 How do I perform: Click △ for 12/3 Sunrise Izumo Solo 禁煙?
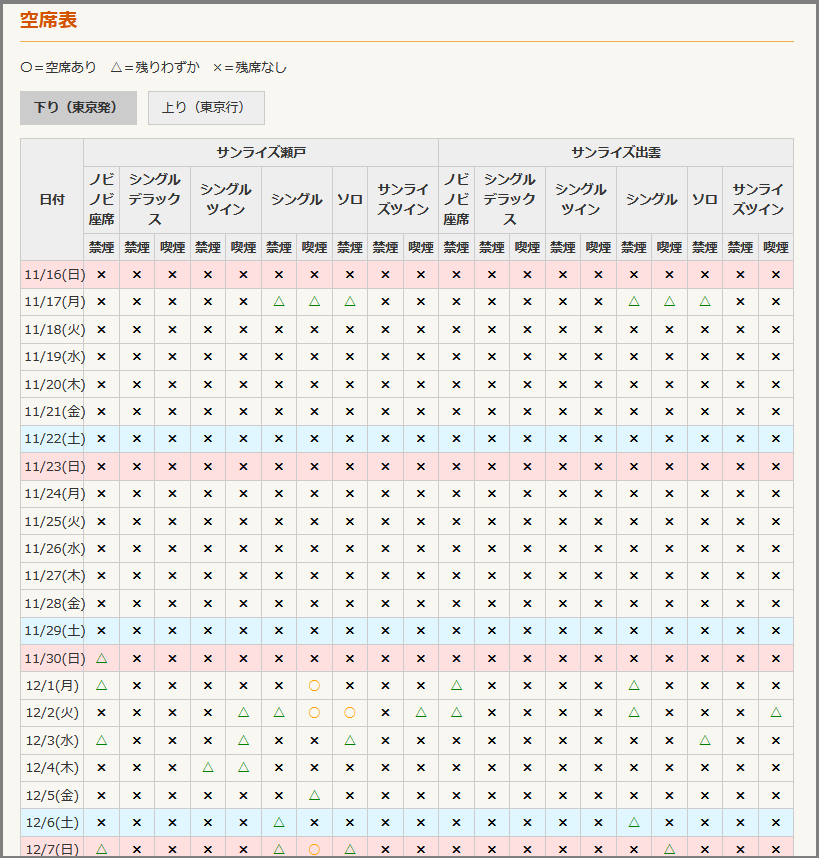tap(705, 740)
